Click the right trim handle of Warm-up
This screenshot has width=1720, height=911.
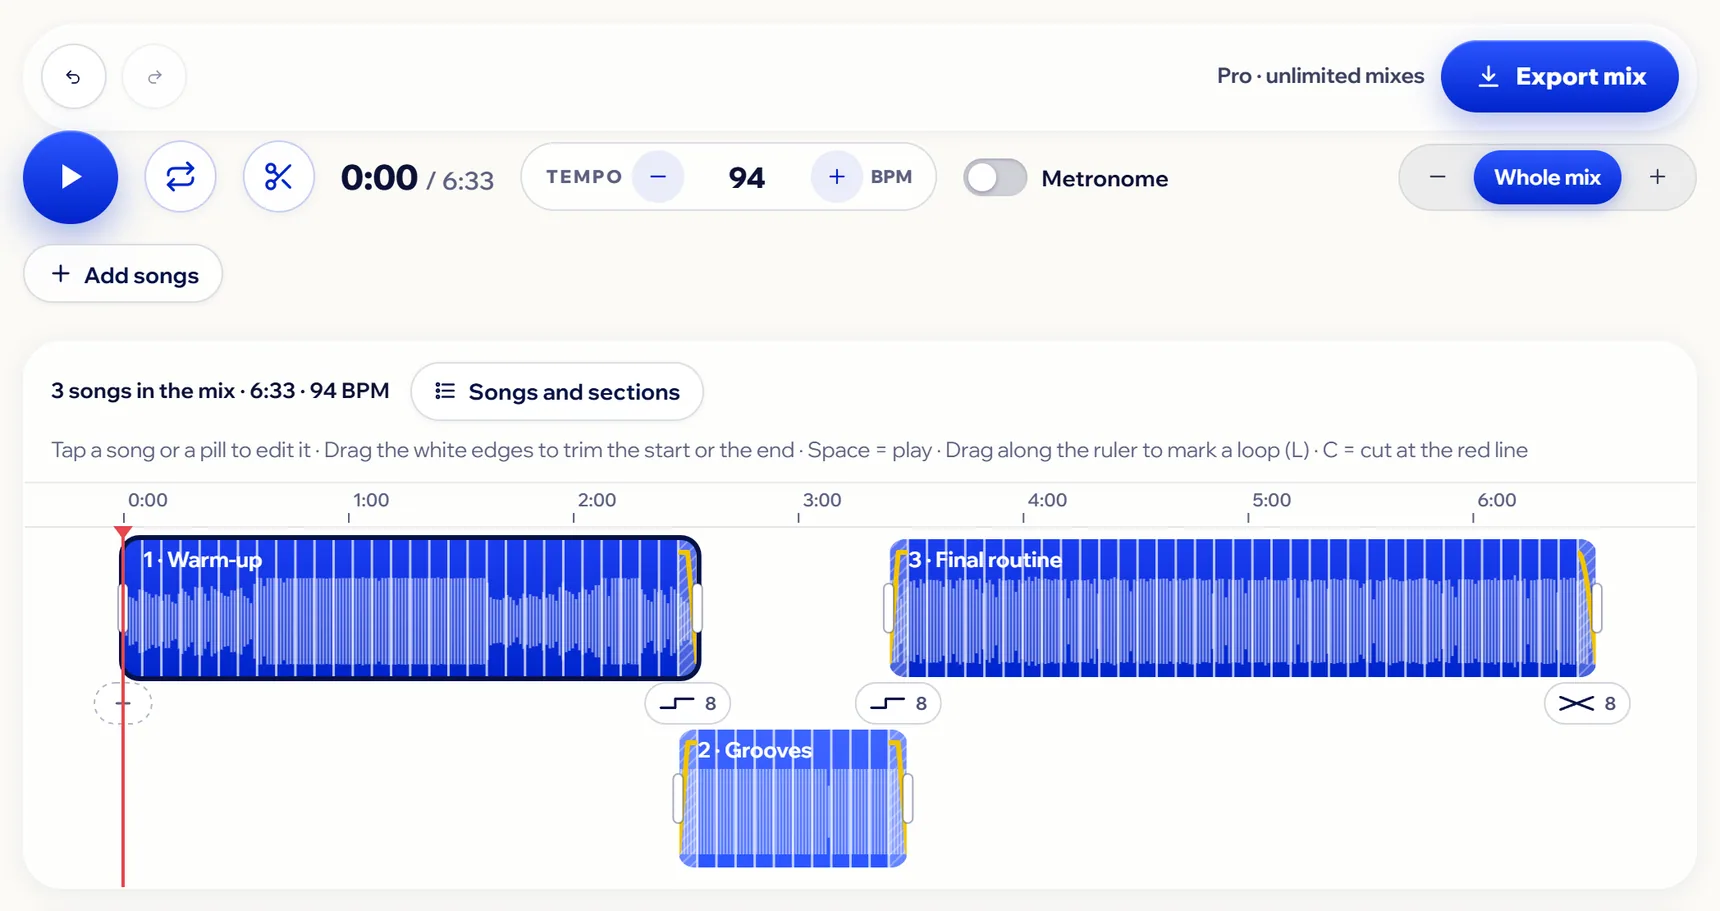click(x=697, y=608)
